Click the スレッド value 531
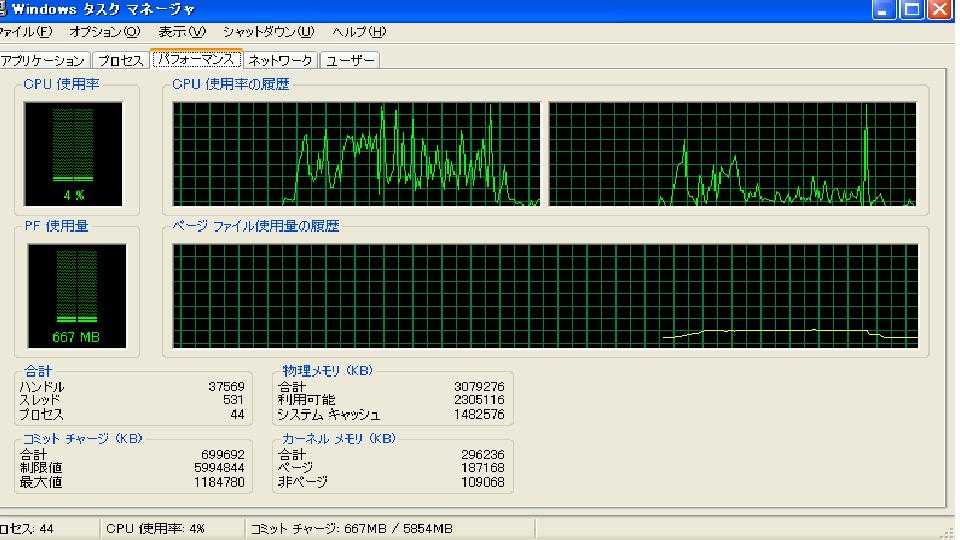 tap(233, 400)
